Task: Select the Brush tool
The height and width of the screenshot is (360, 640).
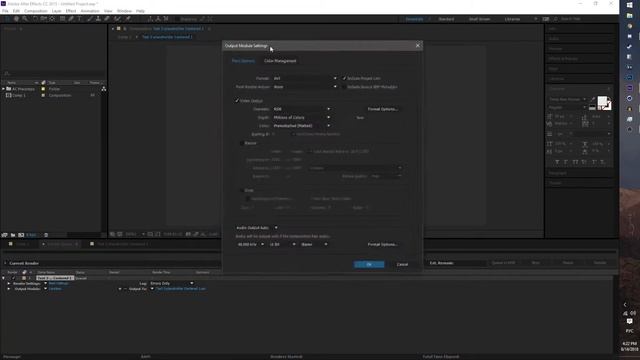Action: coord(89,19)
